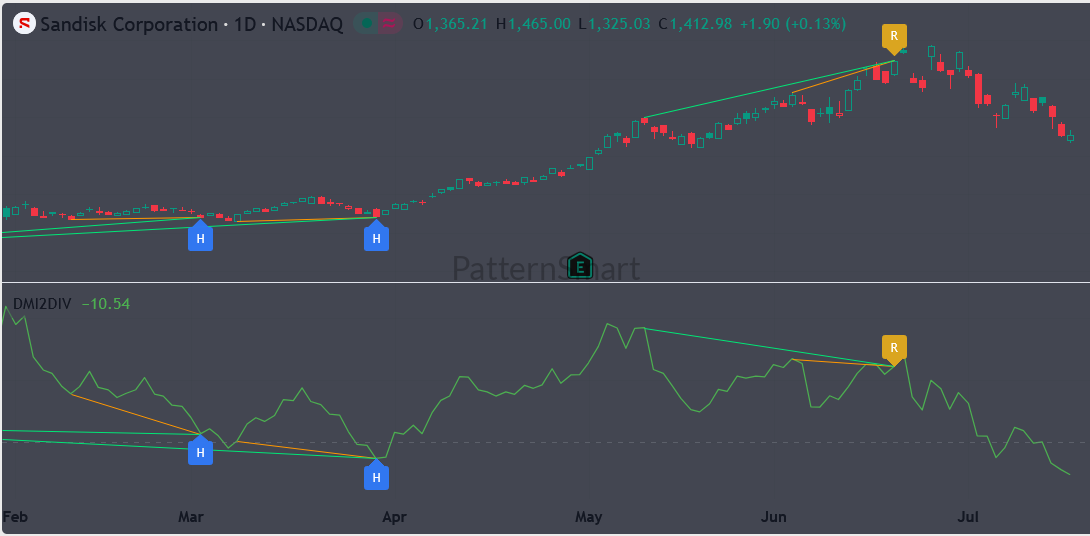Click the low price L1,325.03
Image resolution: width=1090 pixels, height=536 pixels.
click(615, 24)
